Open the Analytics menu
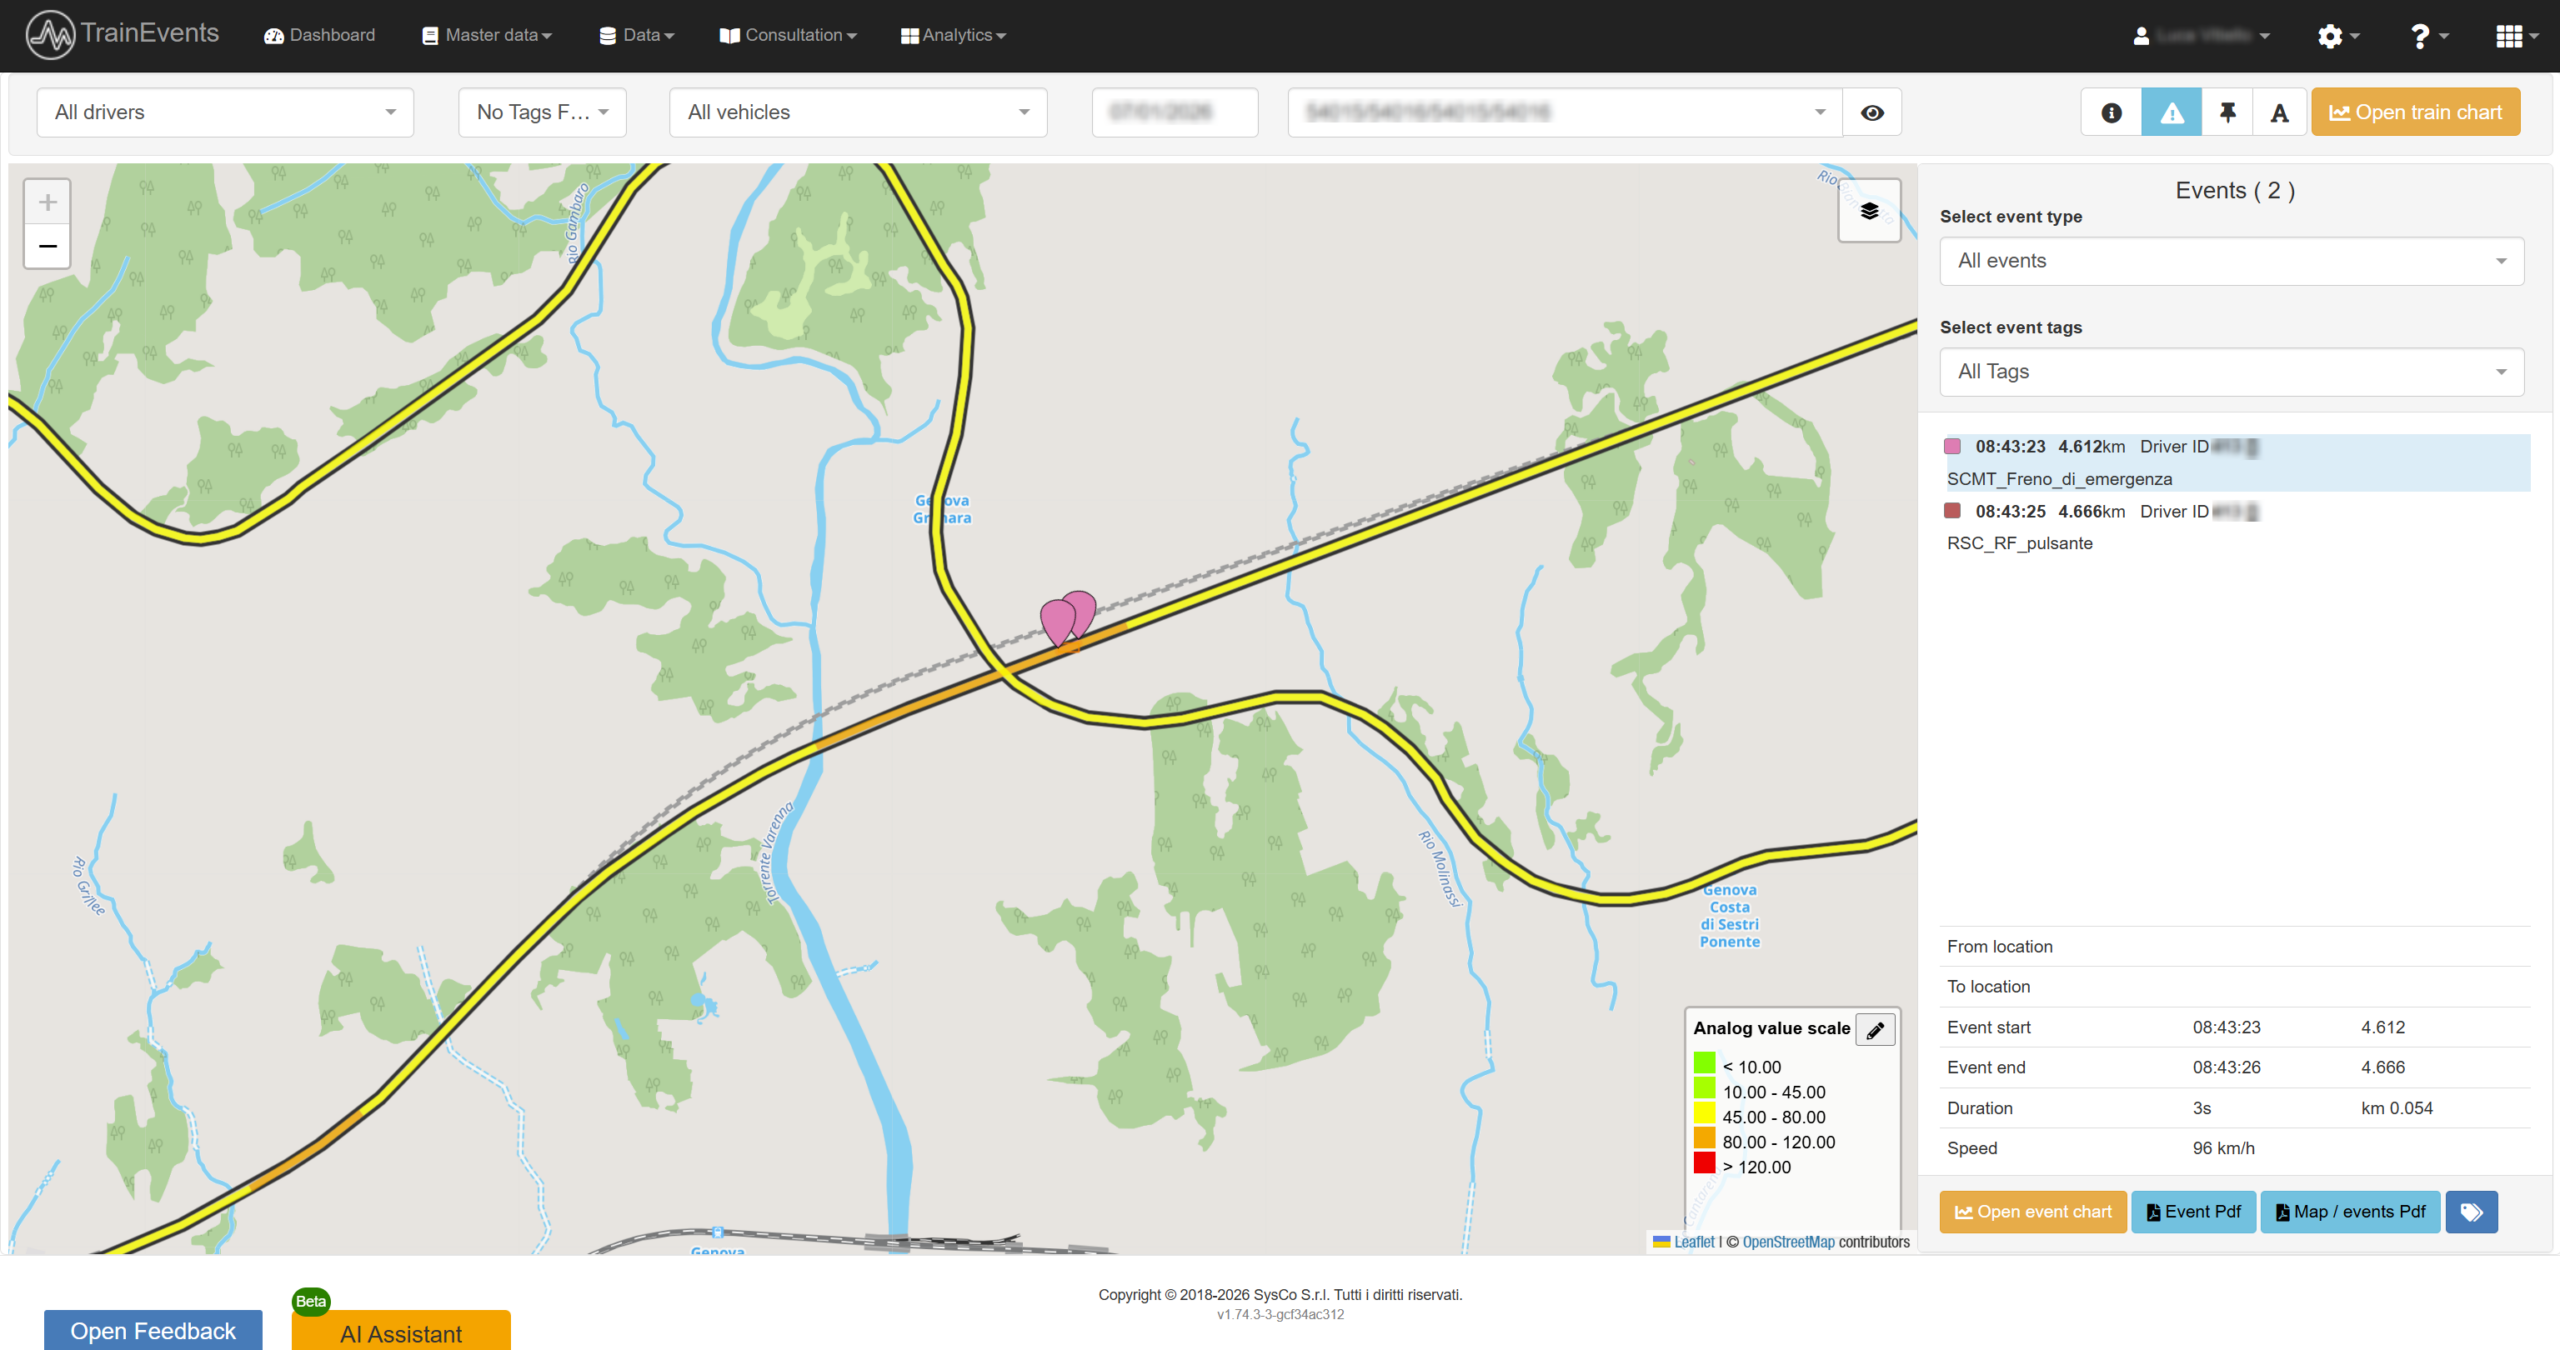The image size is (2560, 1350). pyautogui.click(x=953, y=35)
